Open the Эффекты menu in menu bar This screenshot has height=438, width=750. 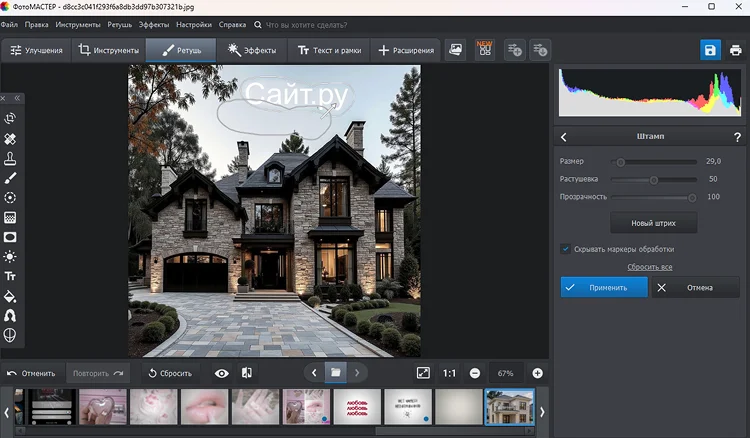coord(154,24)
